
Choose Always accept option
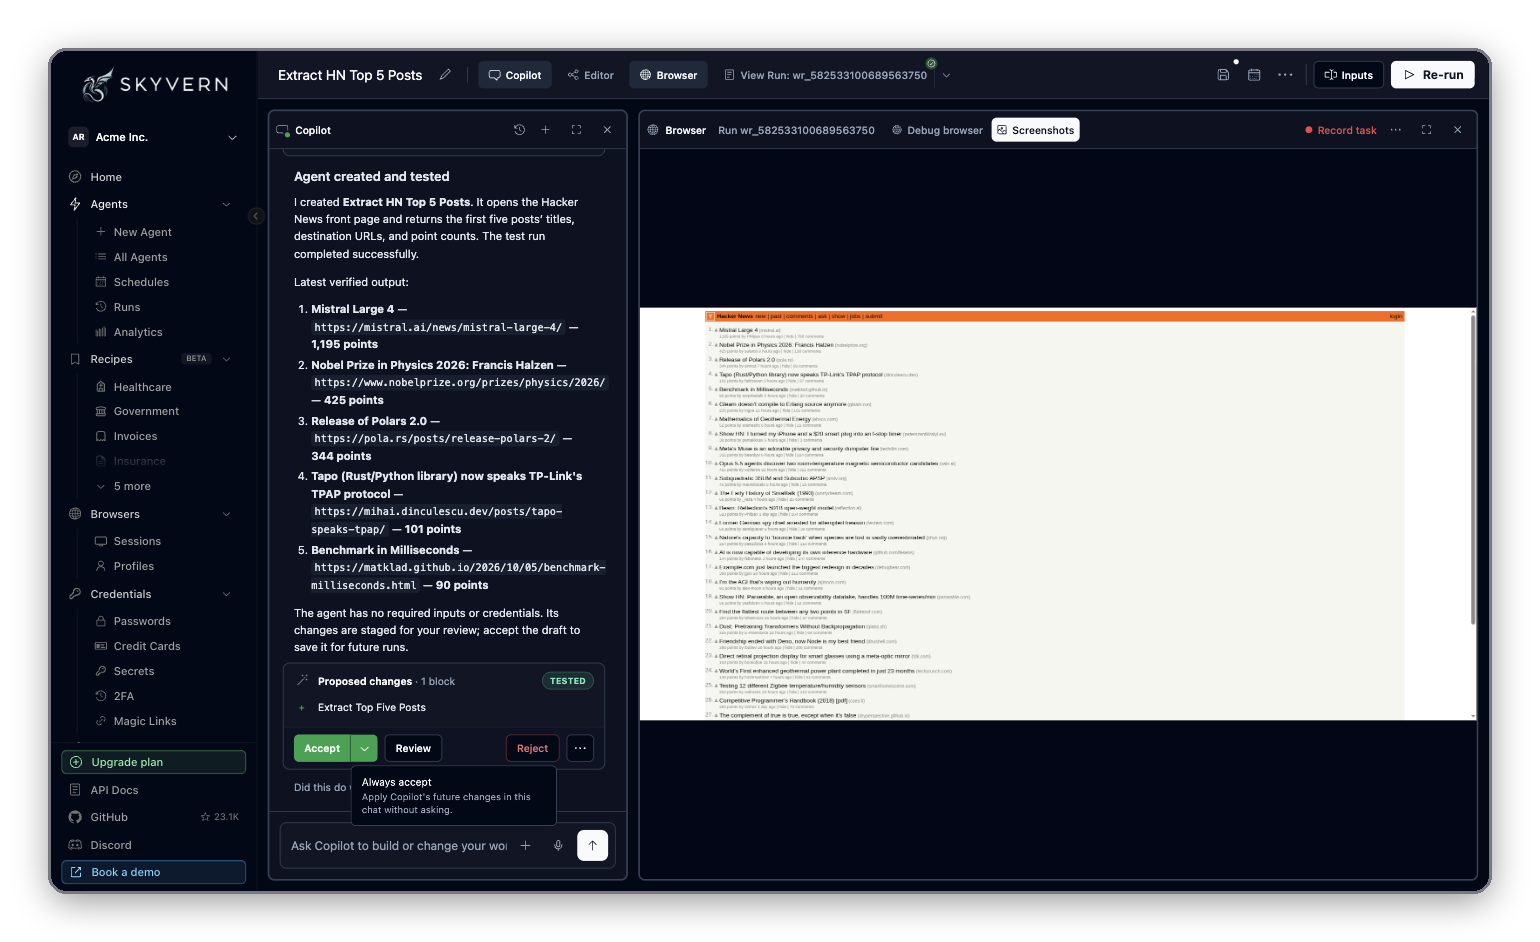pyautogui.click(x=453, y=796)
